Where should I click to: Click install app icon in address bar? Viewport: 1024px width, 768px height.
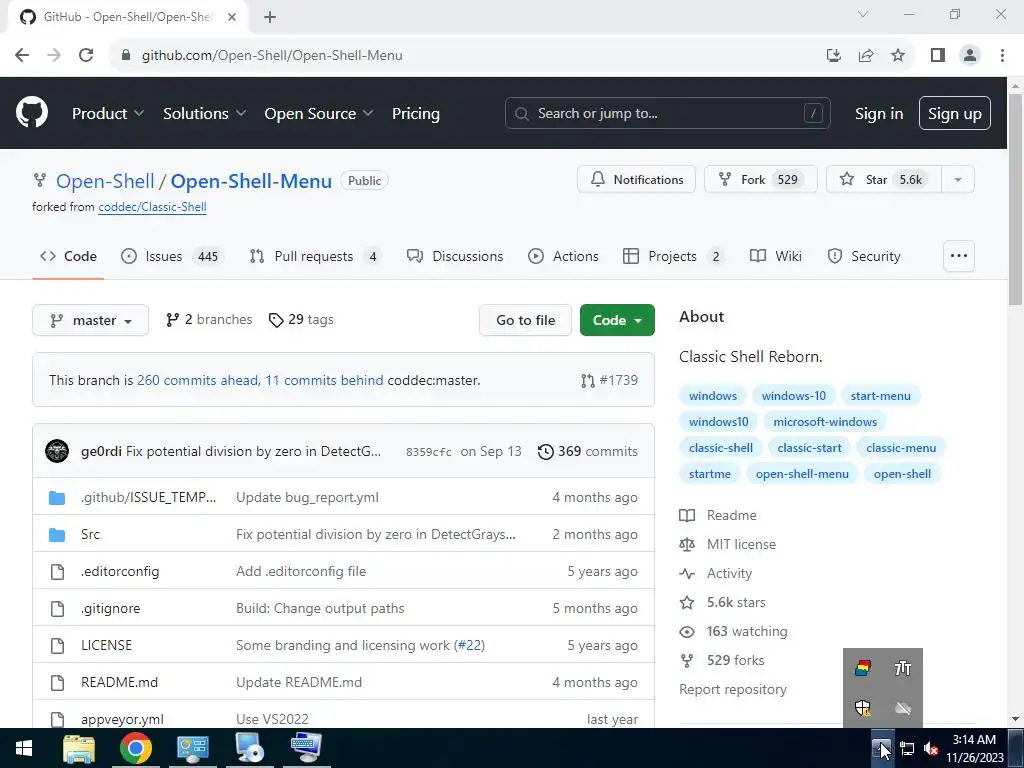click(833, 55)
